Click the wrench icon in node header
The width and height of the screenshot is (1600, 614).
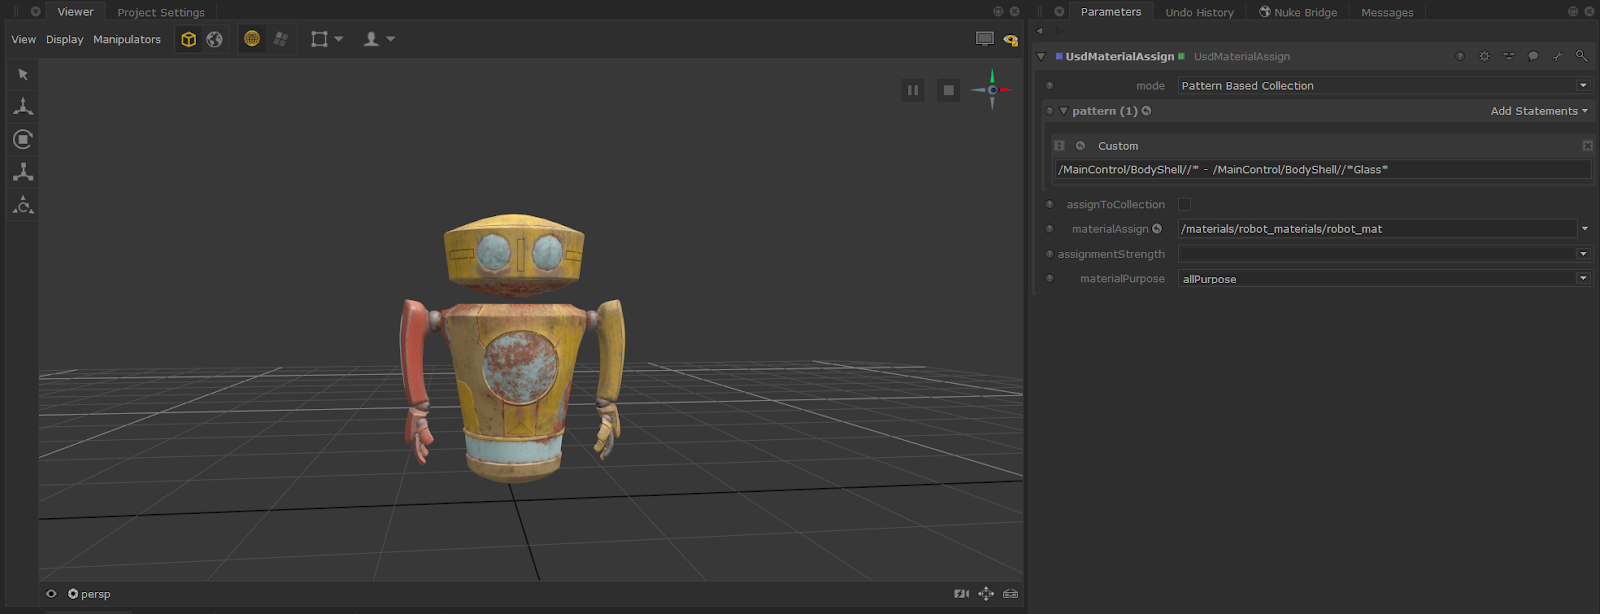tap(1557, 56)
